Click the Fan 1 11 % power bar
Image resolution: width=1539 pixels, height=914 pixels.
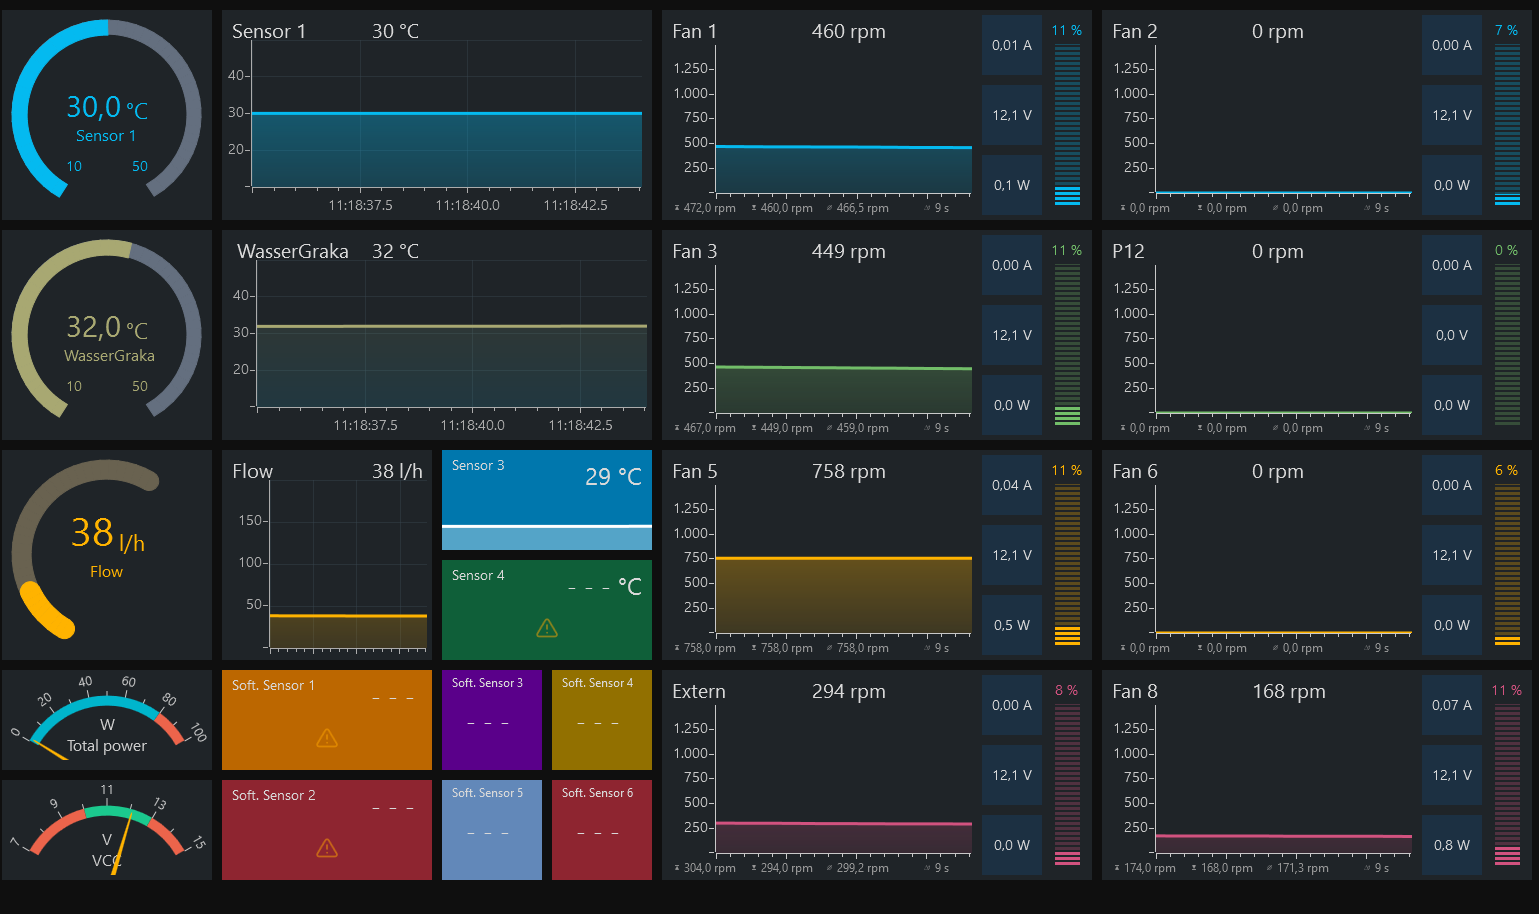point(1067,124)
